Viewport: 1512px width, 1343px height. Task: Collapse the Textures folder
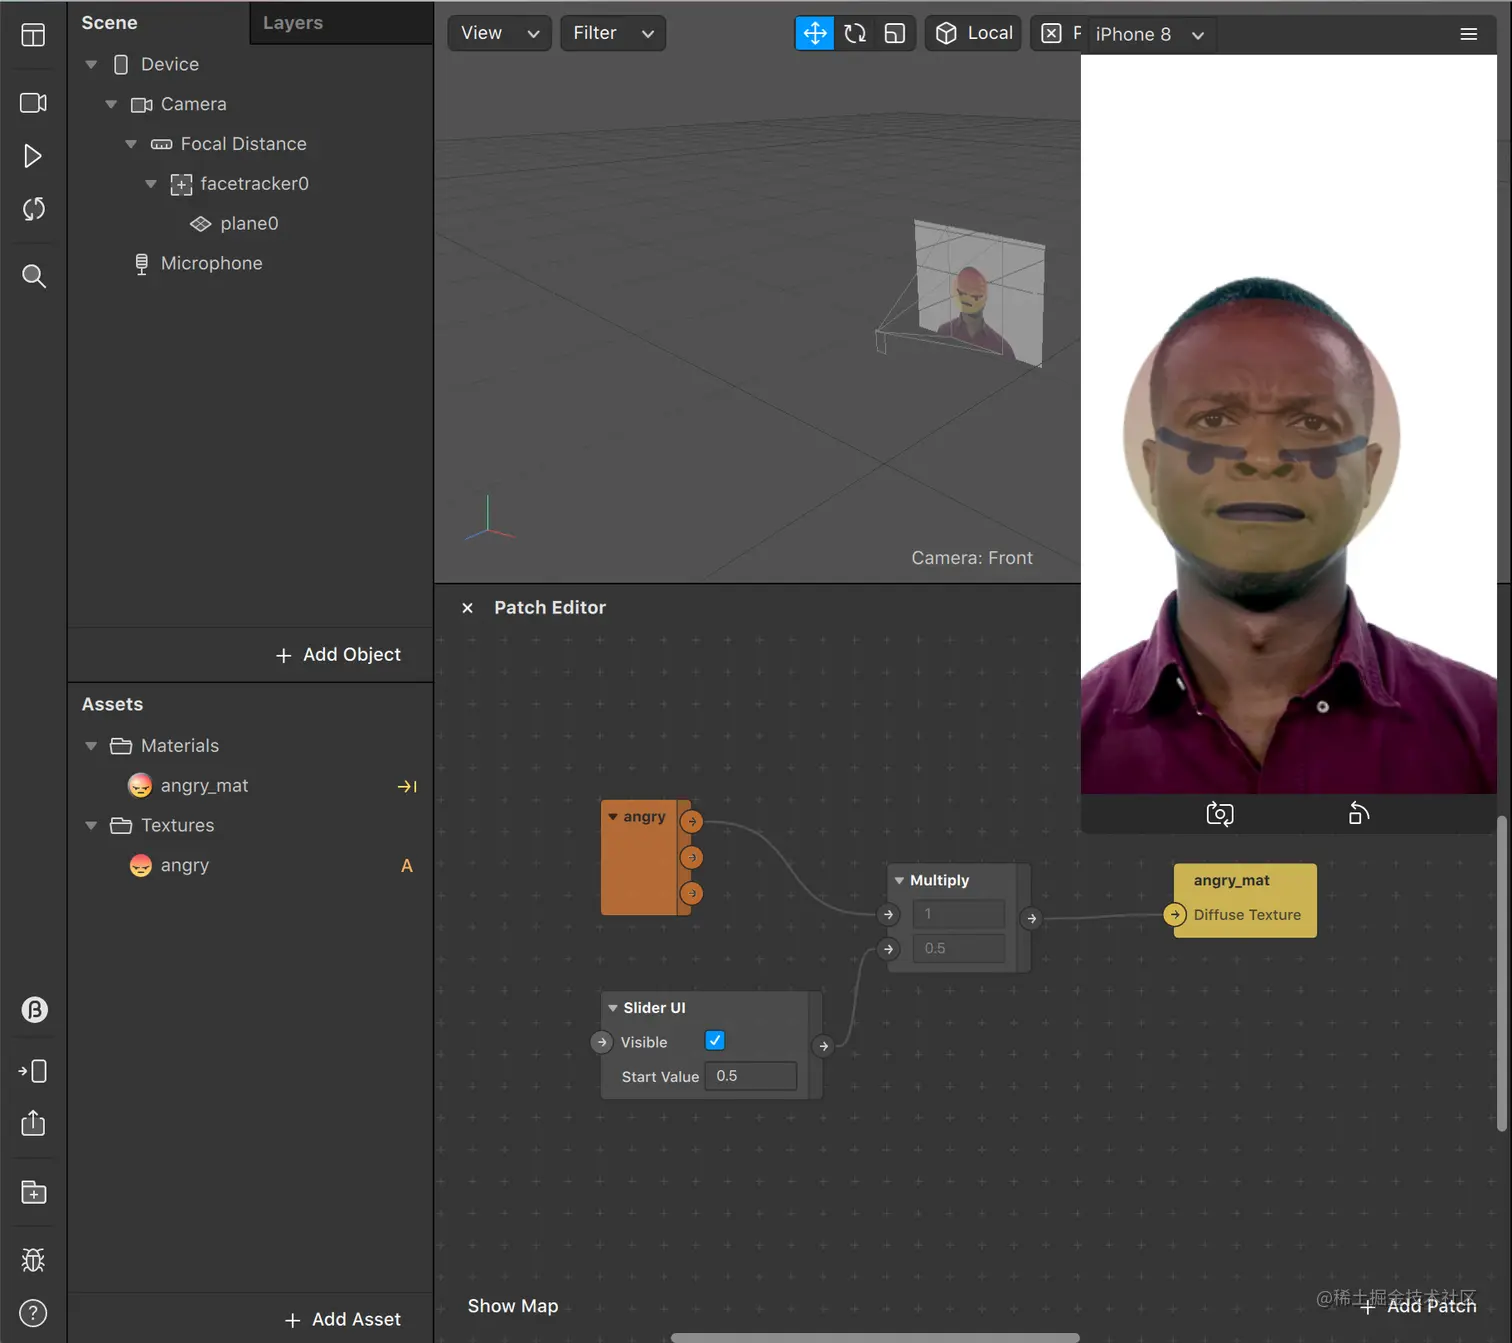[91, 826]
